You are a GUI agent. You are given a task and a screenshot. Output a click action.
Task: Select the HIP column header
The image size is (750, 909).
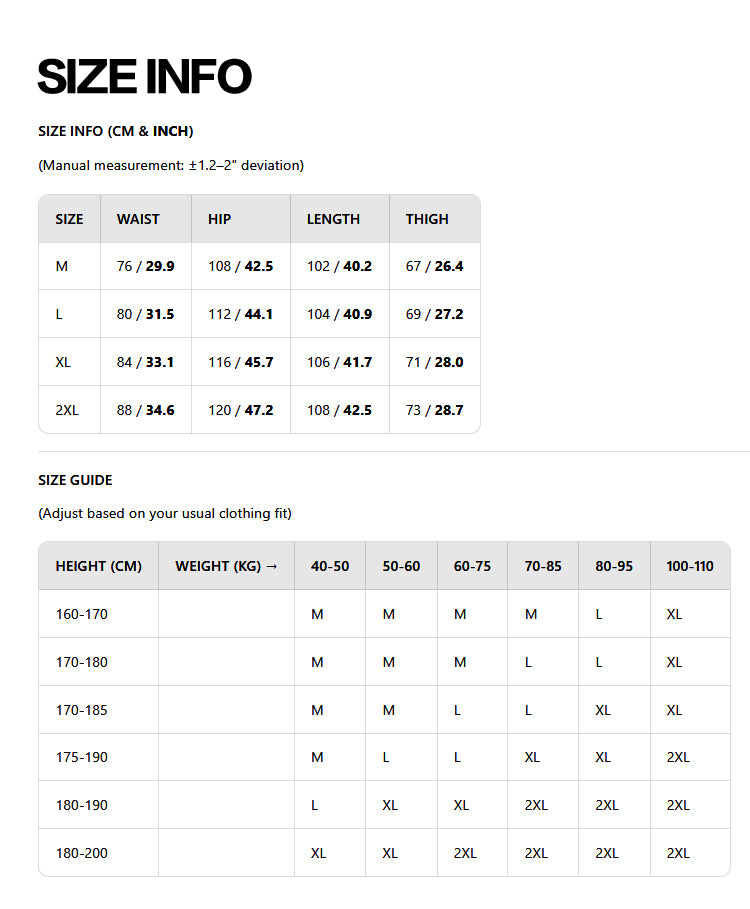click(x=219, y=219)
